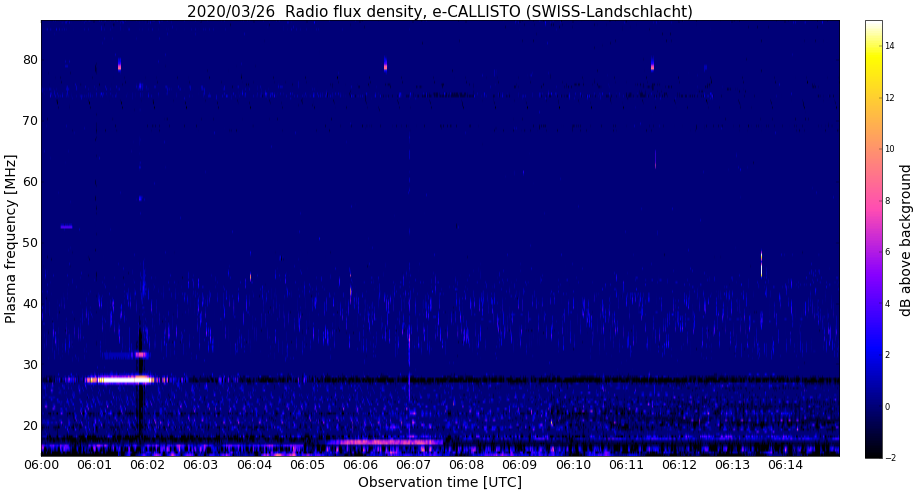Click the colorbar tick value 12
Viewport: 919px width, 494px height.
coord(890,97)
